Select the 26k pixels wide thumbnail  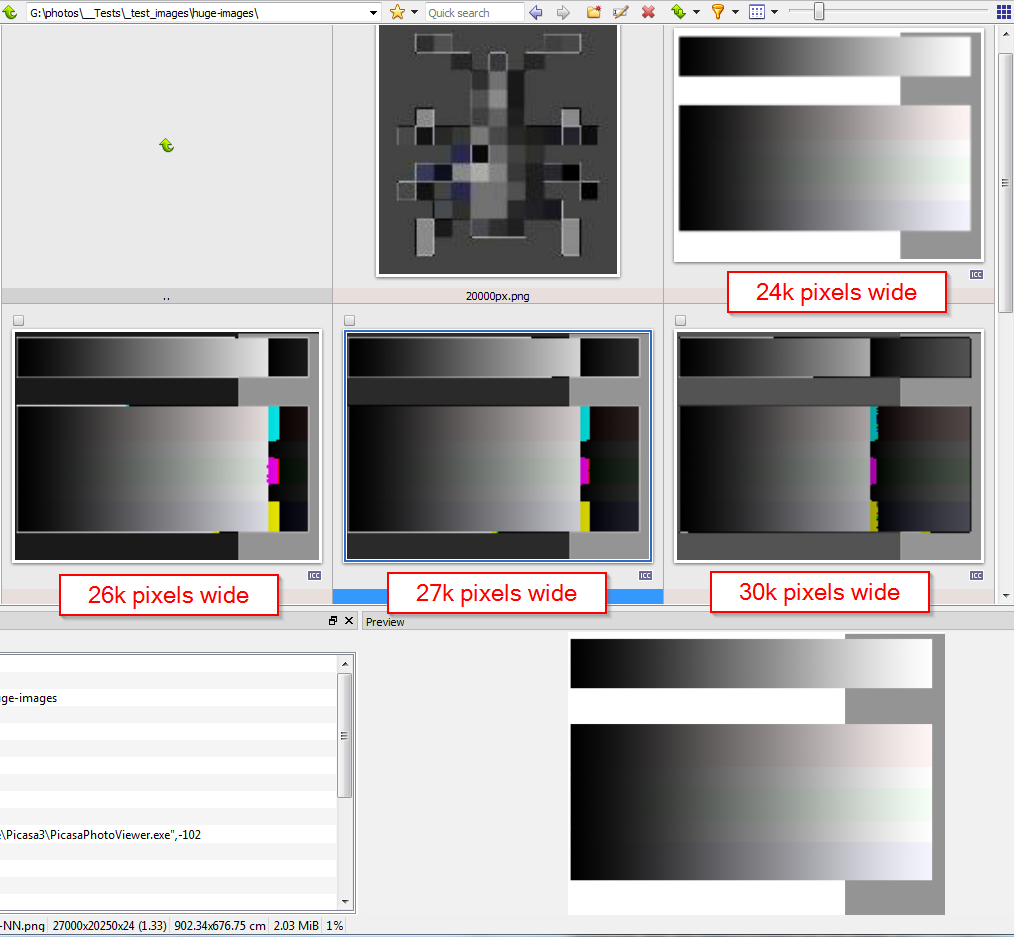pos(167,446)
